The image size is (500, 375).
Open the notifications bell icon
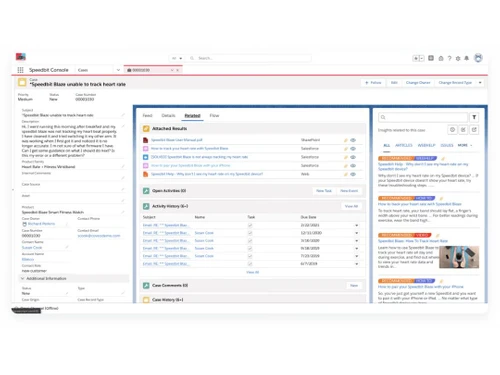pyautogui.click(x=467, y=58)
